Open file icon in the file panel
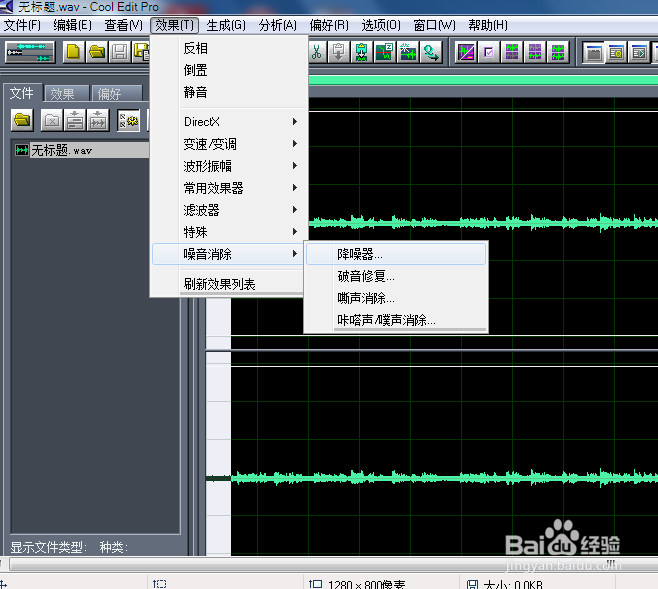This screenshot has height=589, width=658. [22, 121]
